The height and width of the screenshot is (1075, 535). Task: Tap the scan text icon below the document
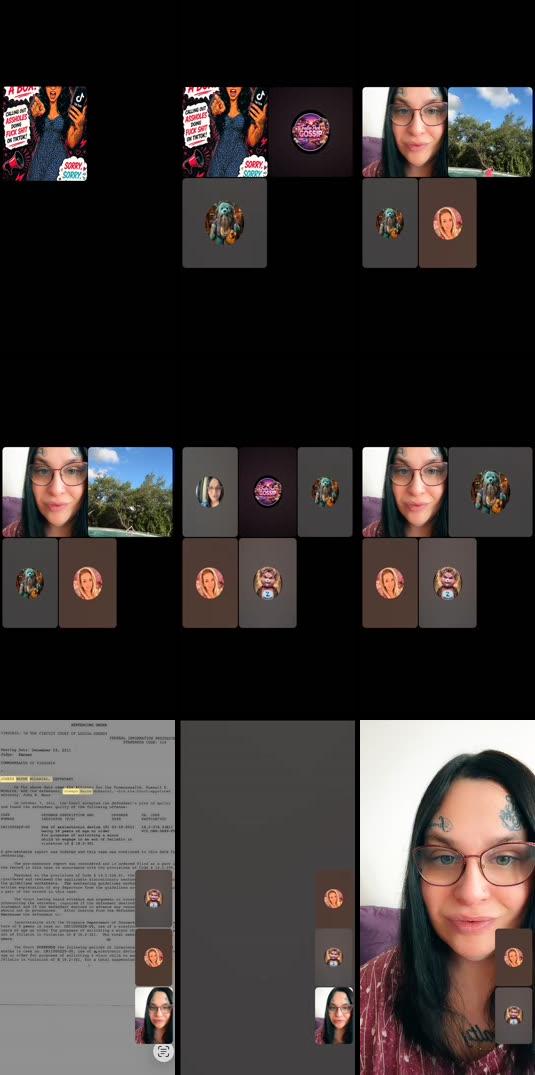(x=163, y=1052)
